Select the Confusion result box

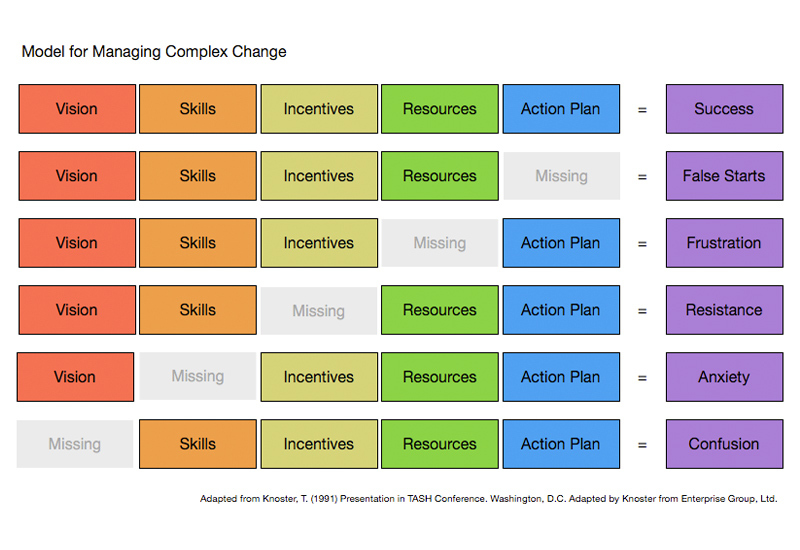pyautogui.click(x=724, y=444)
